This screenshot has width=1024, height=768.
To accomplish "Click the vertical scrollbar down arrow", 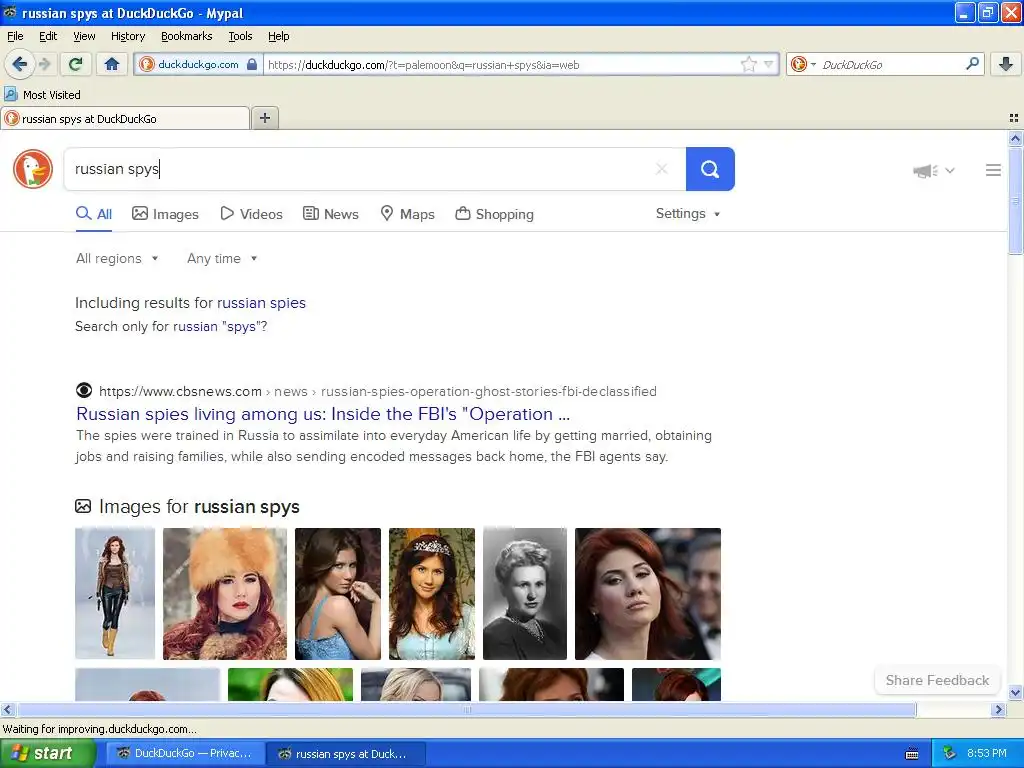I will [1015, 693].
